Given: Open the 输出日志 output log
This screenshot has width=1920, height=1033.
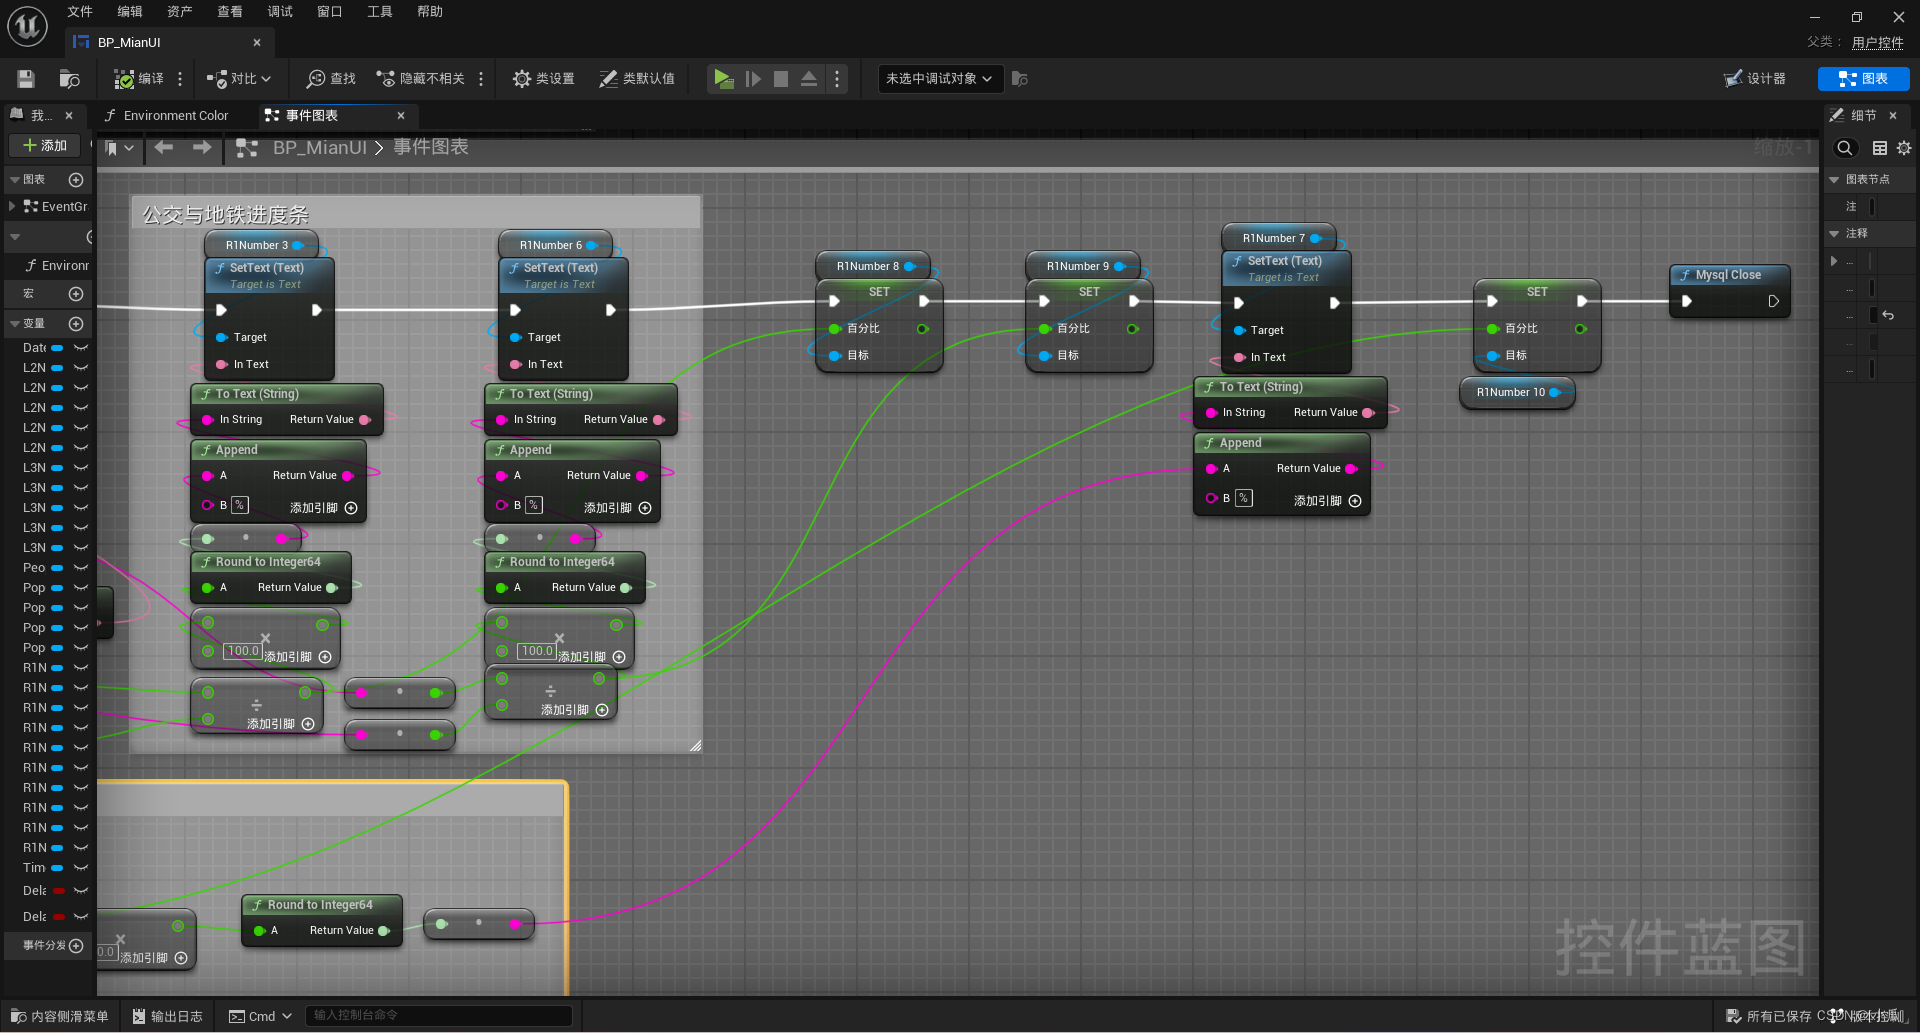Looking at the screenshot, I should pyautogui.click(x=168, y=1016).
